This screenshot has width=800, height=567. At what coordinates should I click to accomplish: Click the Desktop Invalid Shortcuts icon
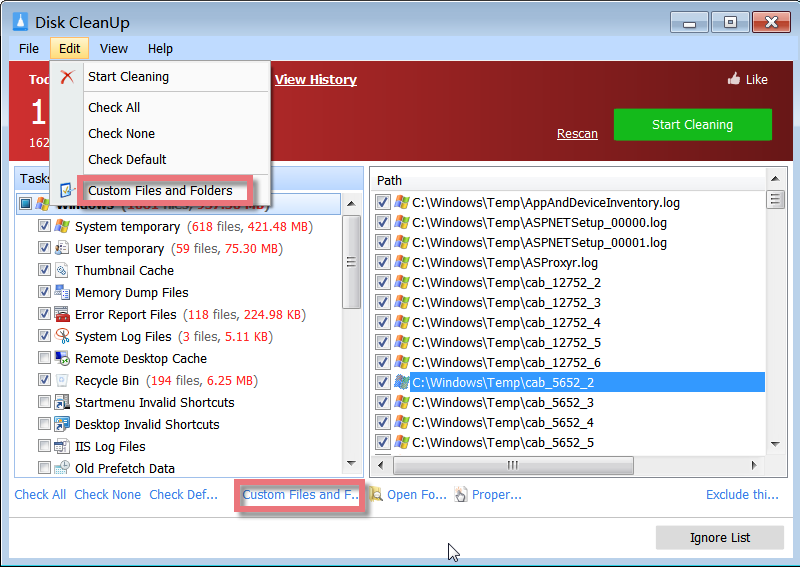click(62, 424)
